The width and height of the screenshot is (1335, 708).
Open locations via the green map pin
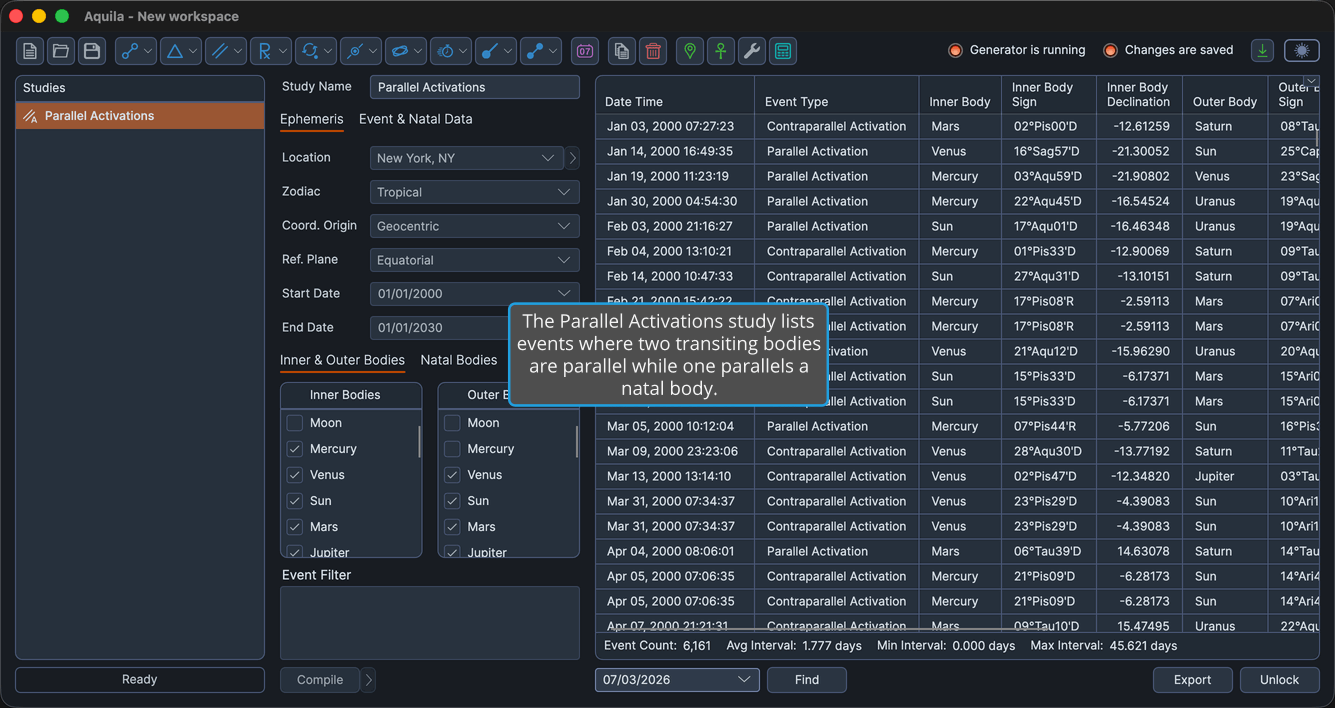690,50
